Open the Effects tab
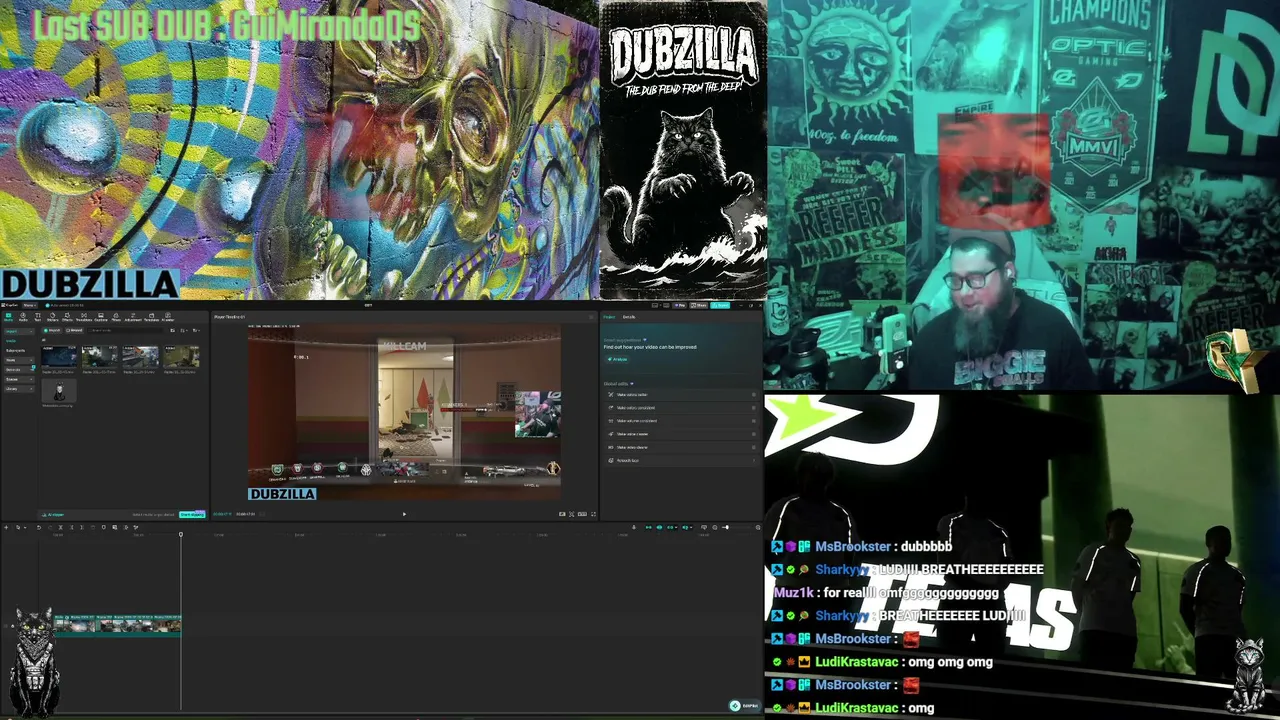Viewport: 1280px width, 720px height. [68, 317]
